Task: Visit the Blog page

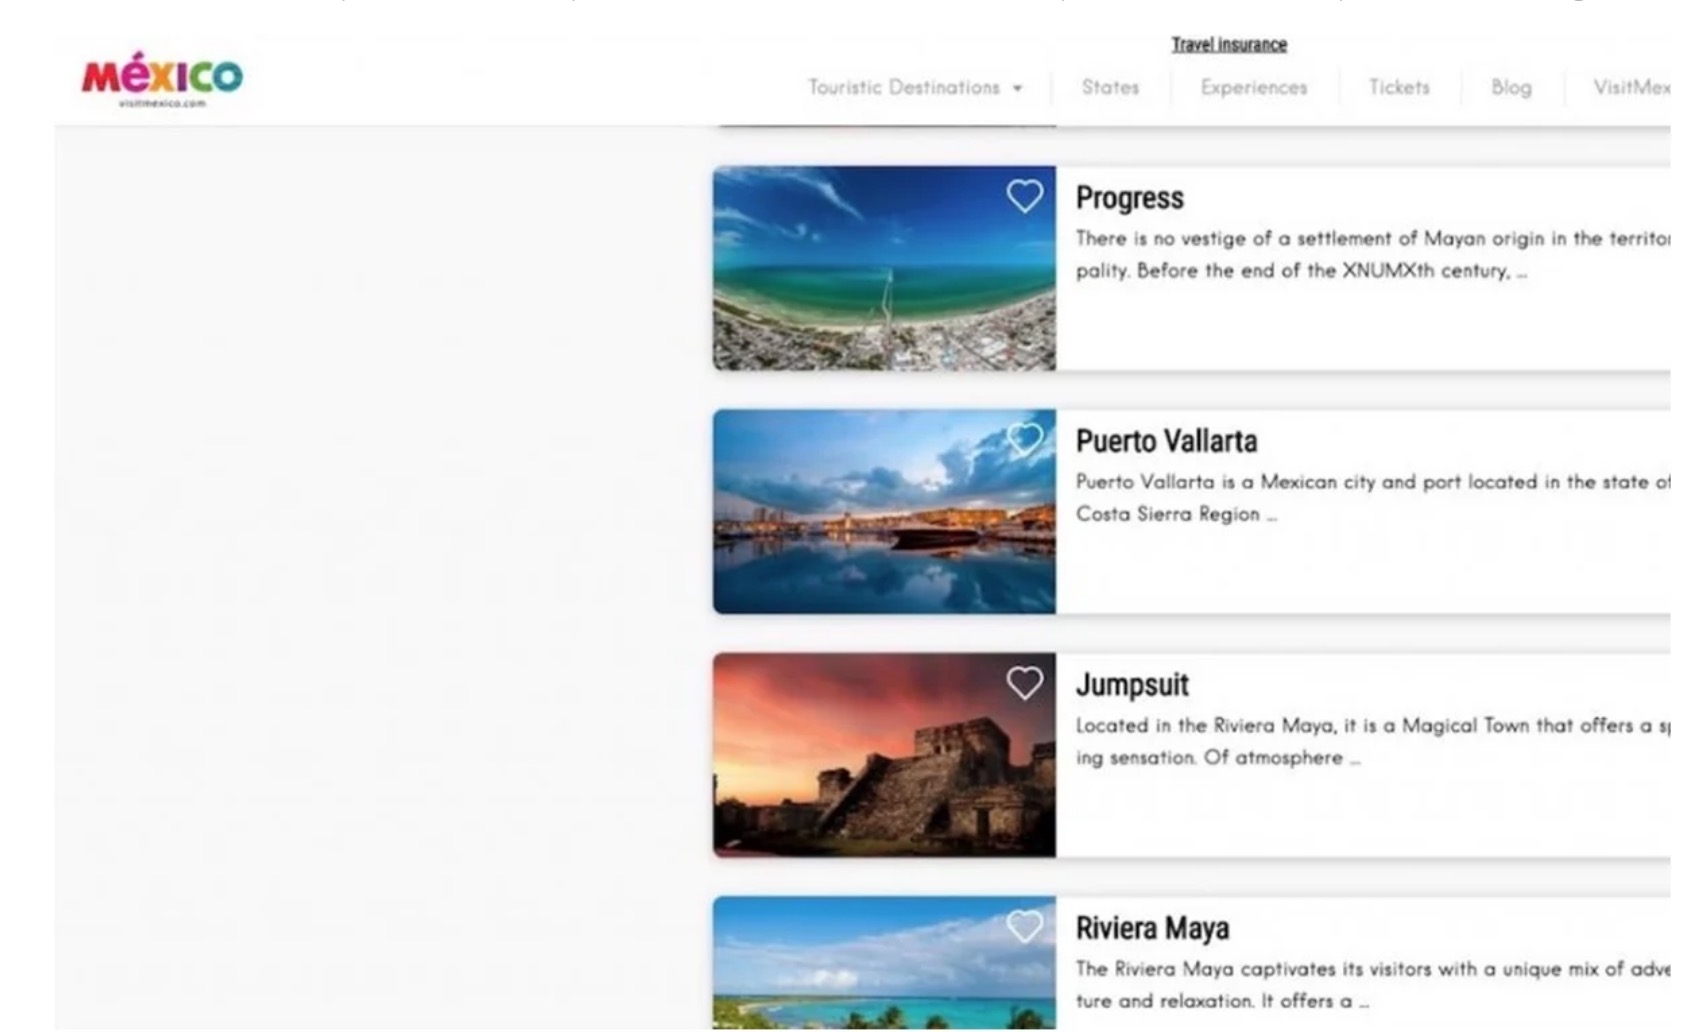Action: pos(1510,88)
